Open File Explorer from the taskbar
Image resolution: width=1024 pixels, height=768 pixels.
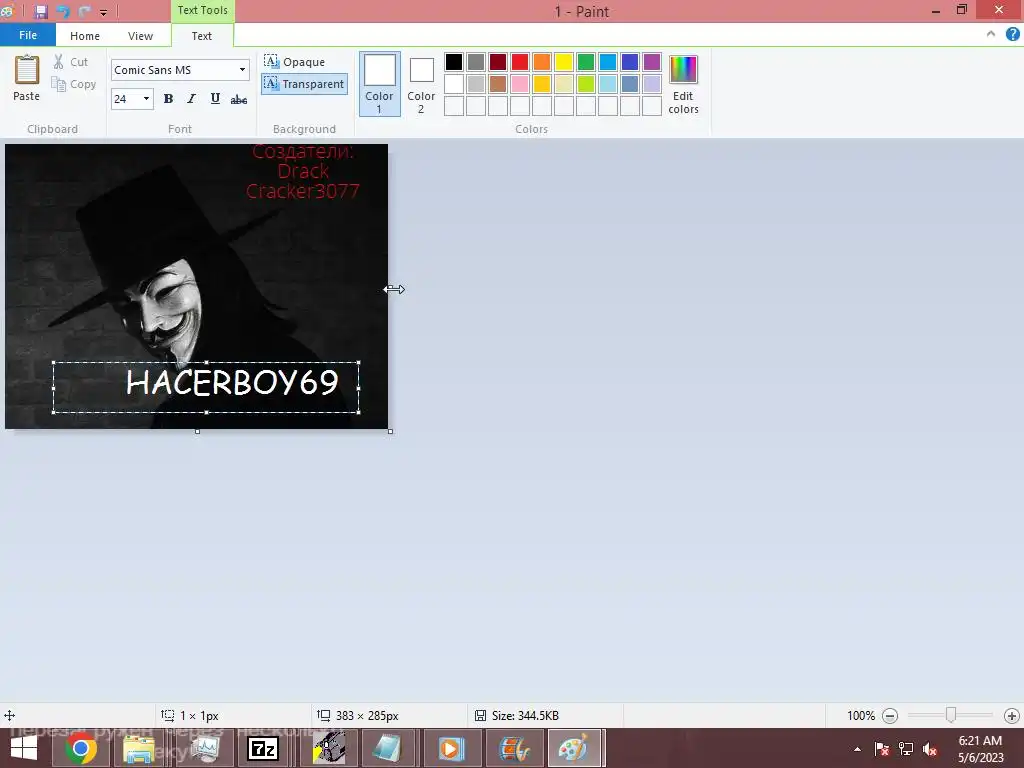pyautogui.click(x=139, y=748)
